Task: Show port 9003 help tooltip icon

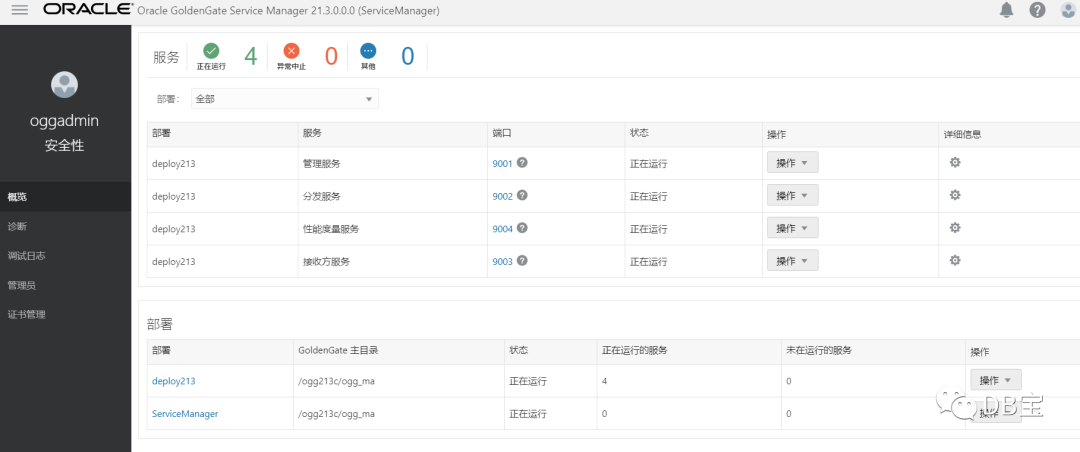Action: click(523, 261)
